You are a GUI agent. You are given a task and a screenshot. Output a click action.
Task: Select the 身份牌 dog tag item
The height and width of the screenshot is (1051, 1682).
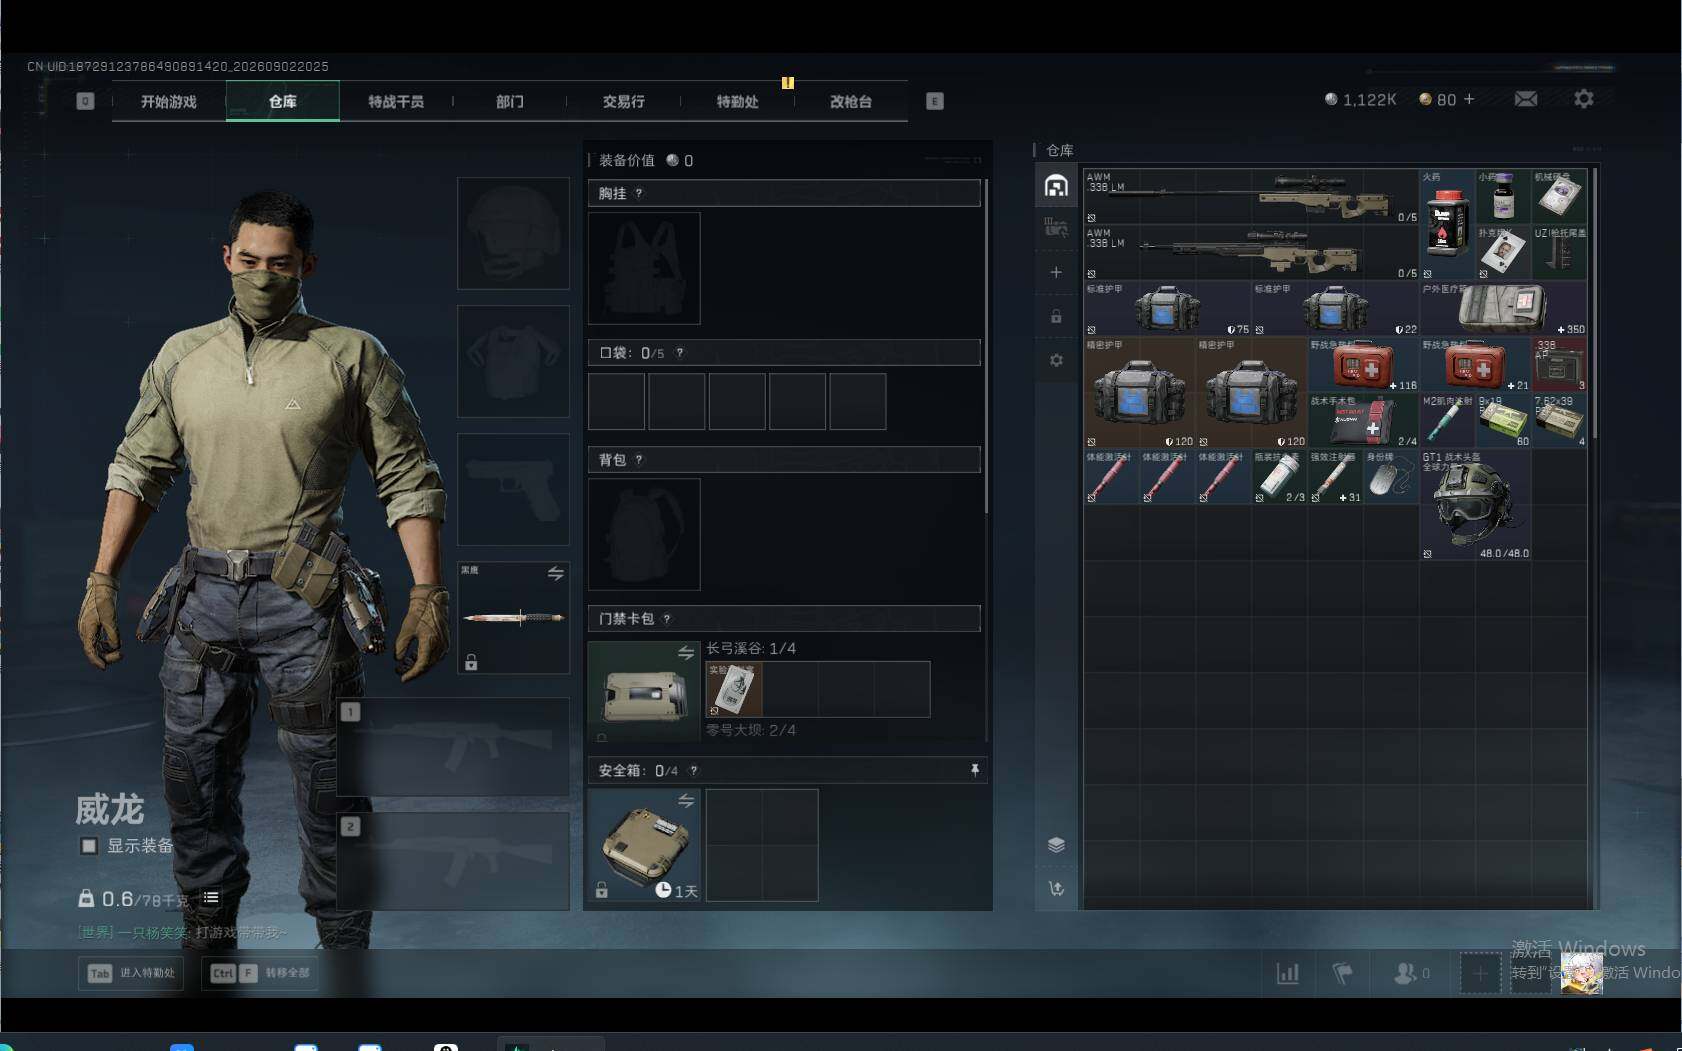(1391, 476)
